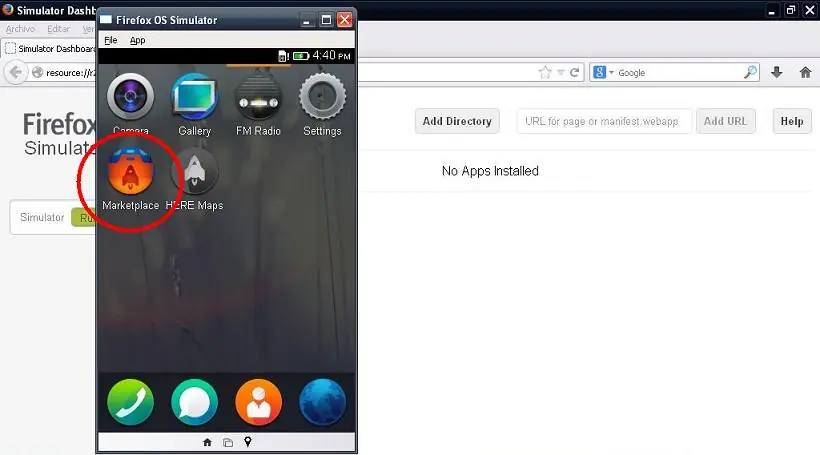Open the URL history dropdown arrow
This screenshot has height=455, width=820.
(x=561, y=72)
